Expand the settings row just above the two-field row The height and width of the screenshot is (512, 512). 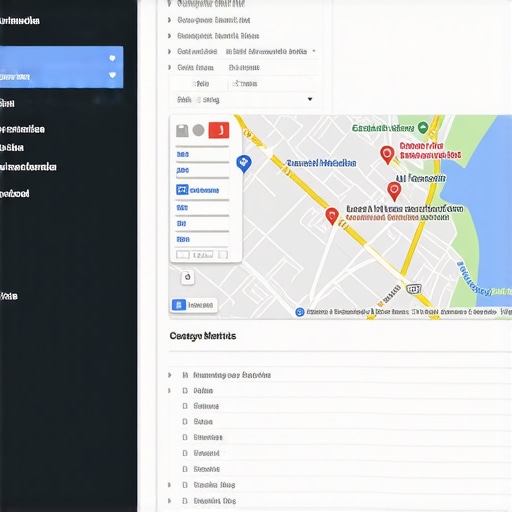(170, 67)
